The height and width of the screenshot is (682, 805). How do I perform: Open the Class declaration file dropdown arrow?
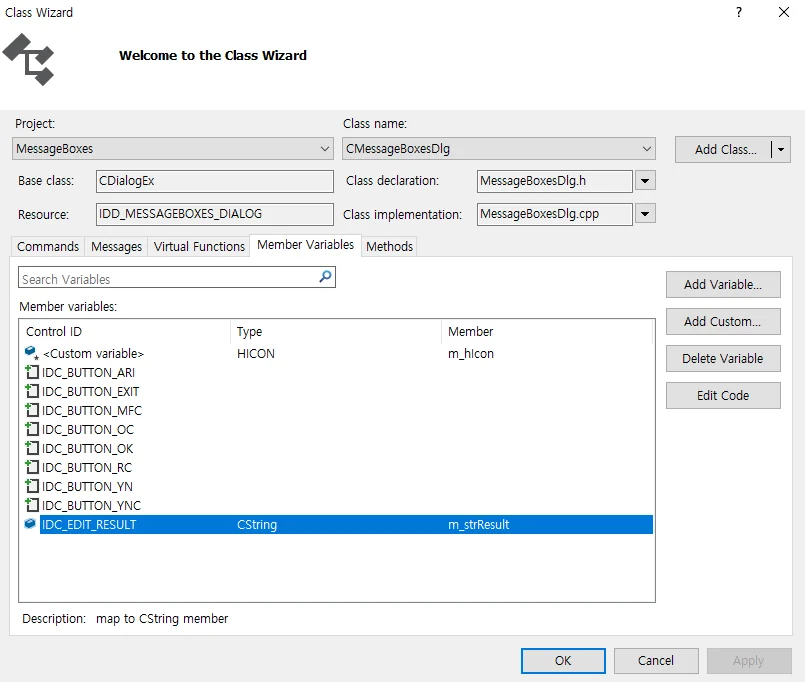645,181
